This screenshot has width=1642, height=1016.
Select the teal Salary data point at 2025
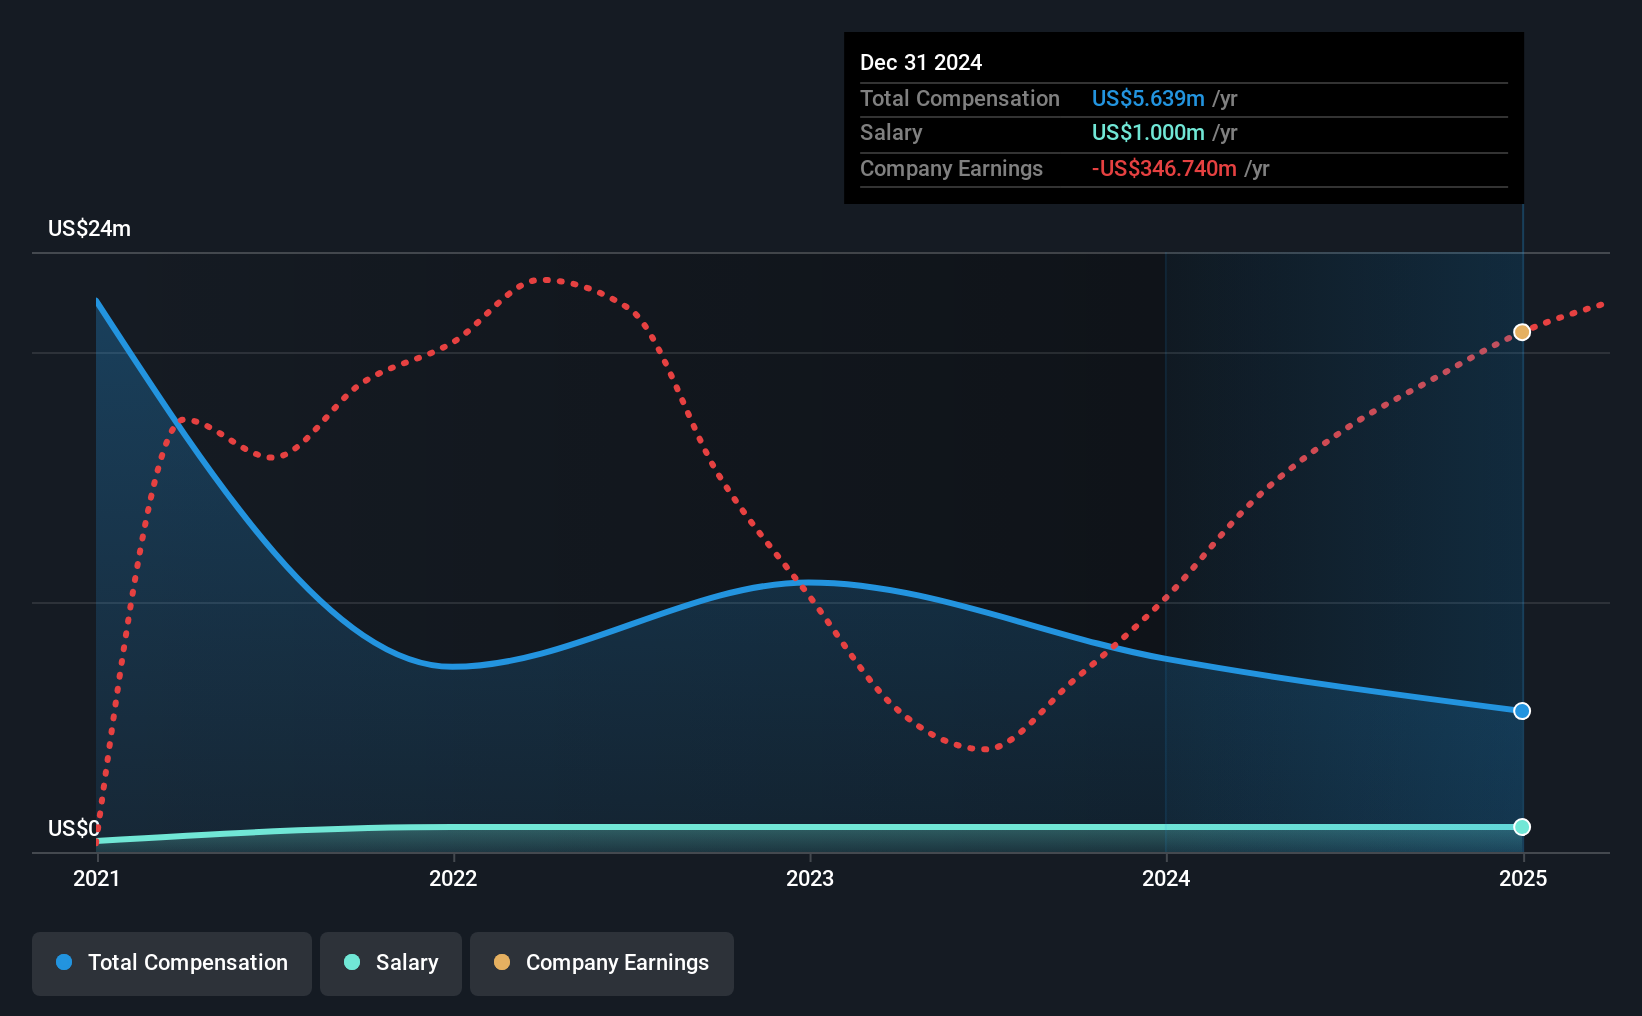(x=1522, y=827)
